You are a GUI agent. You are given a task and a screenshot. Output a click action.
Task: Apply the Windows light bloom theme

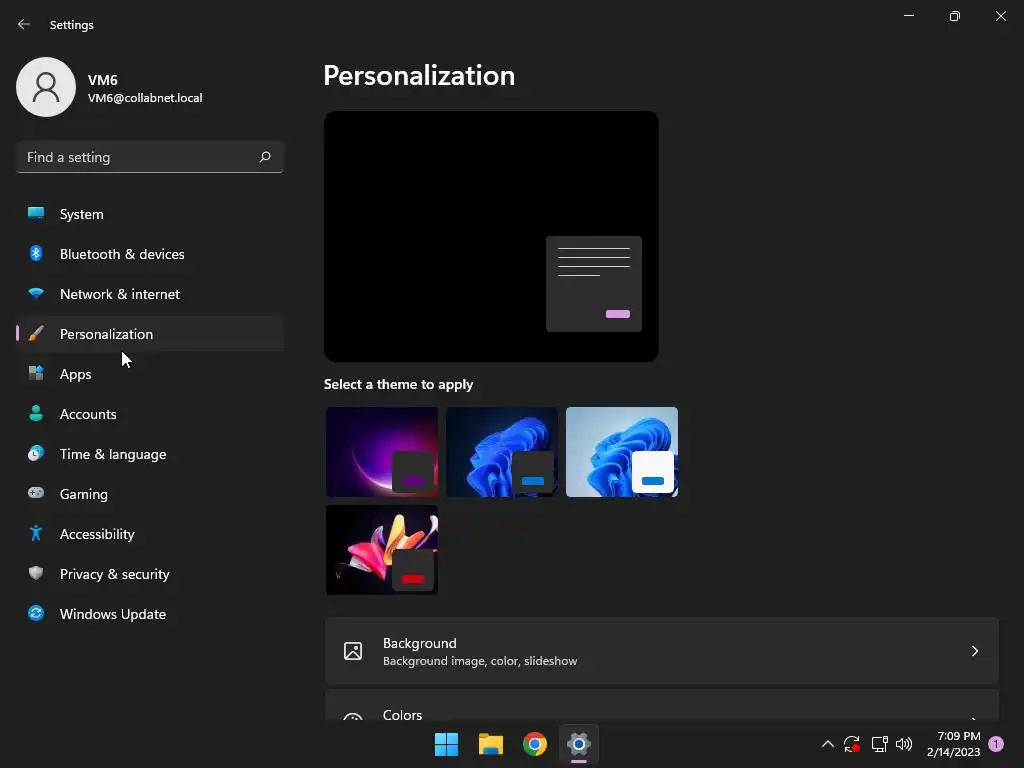click(622, 452)
